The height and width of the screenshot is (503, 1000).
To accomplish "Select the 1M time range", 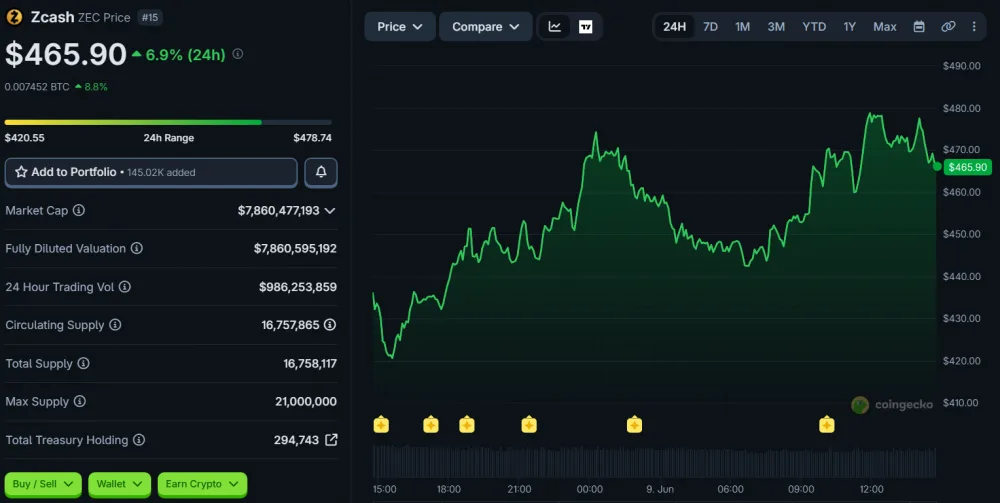I will [x=742, y=27].
